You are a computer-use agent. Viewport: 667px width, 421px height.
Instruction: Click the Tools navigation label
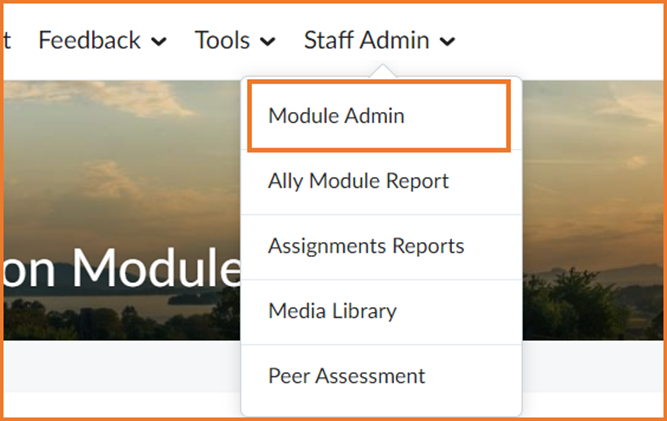[222, 40]
